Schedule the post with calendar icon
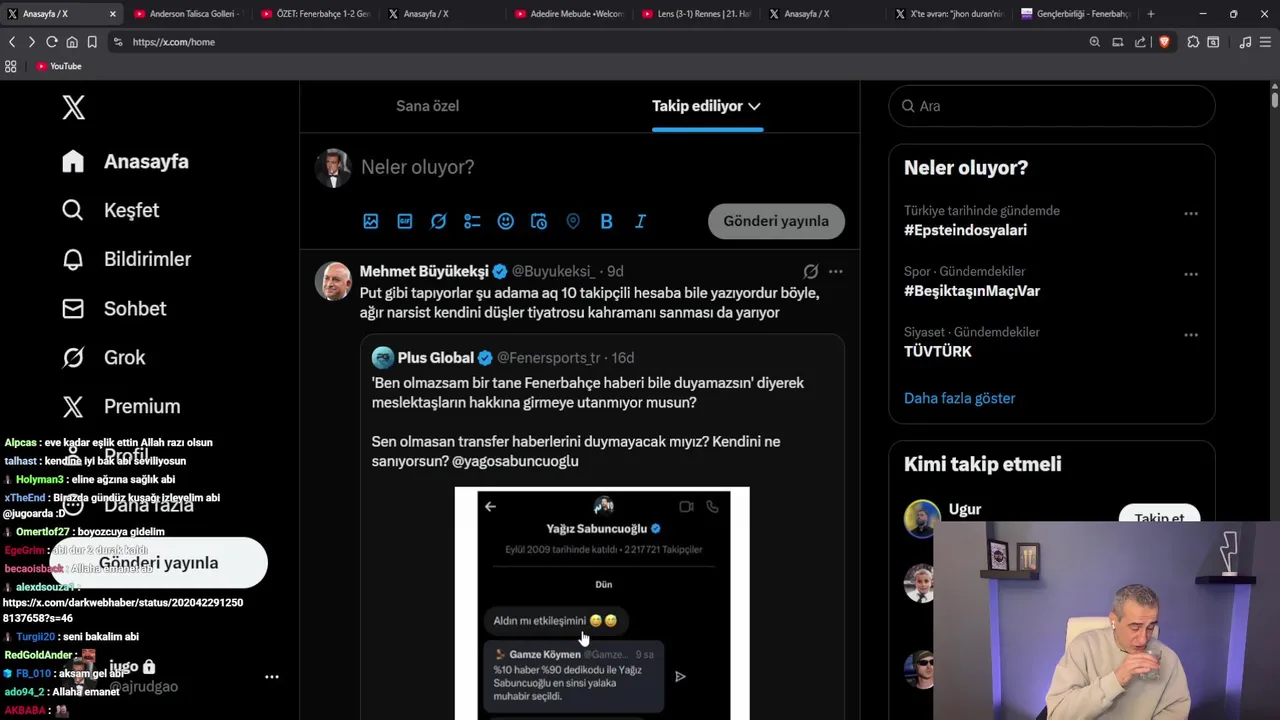Image resolution: width=1280 pixels, height=720 pixels. tap(539, 221)
